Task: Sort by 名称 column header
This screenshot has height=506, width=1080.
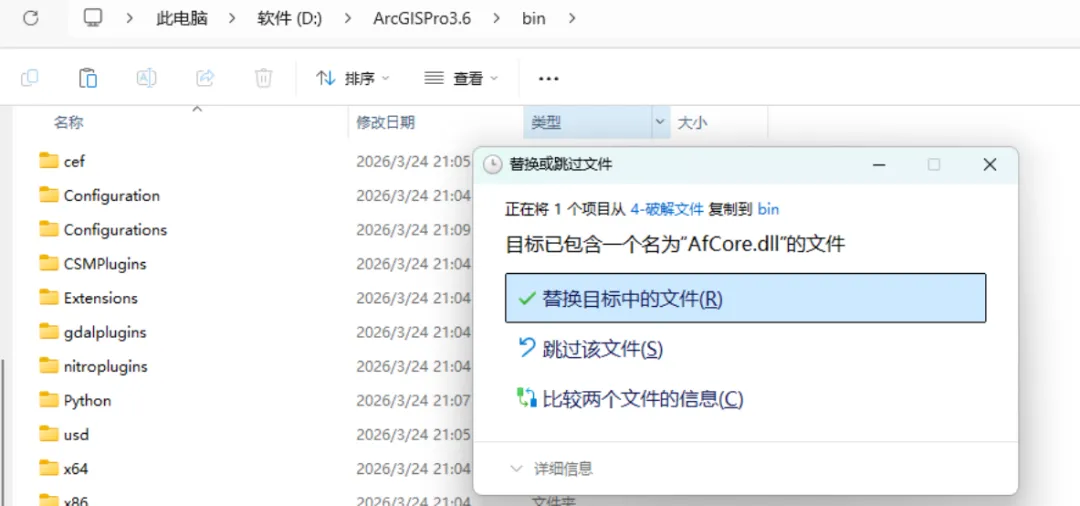Action: coord(69,123)
